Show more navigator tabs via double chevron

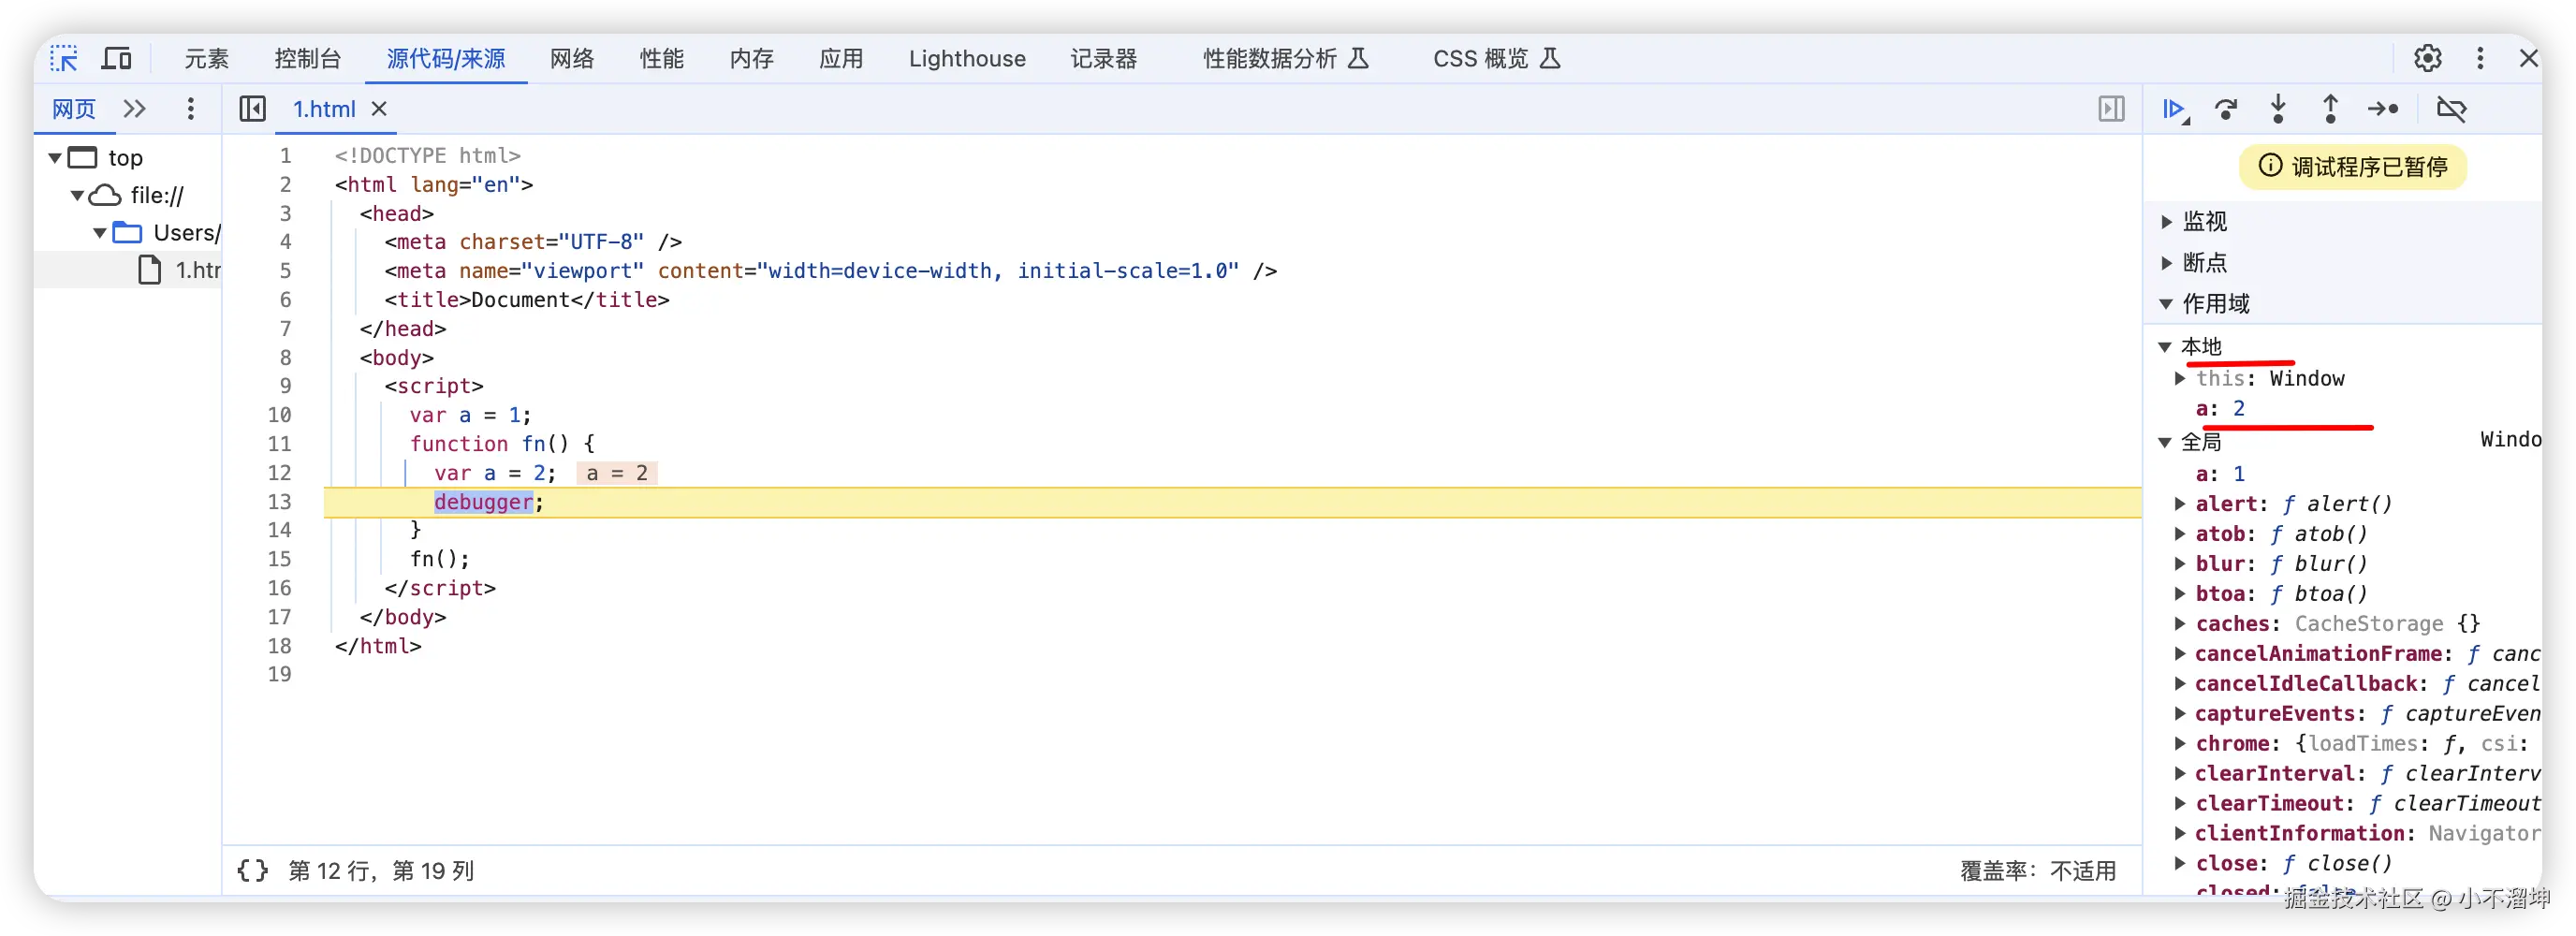tap(135, 108)
